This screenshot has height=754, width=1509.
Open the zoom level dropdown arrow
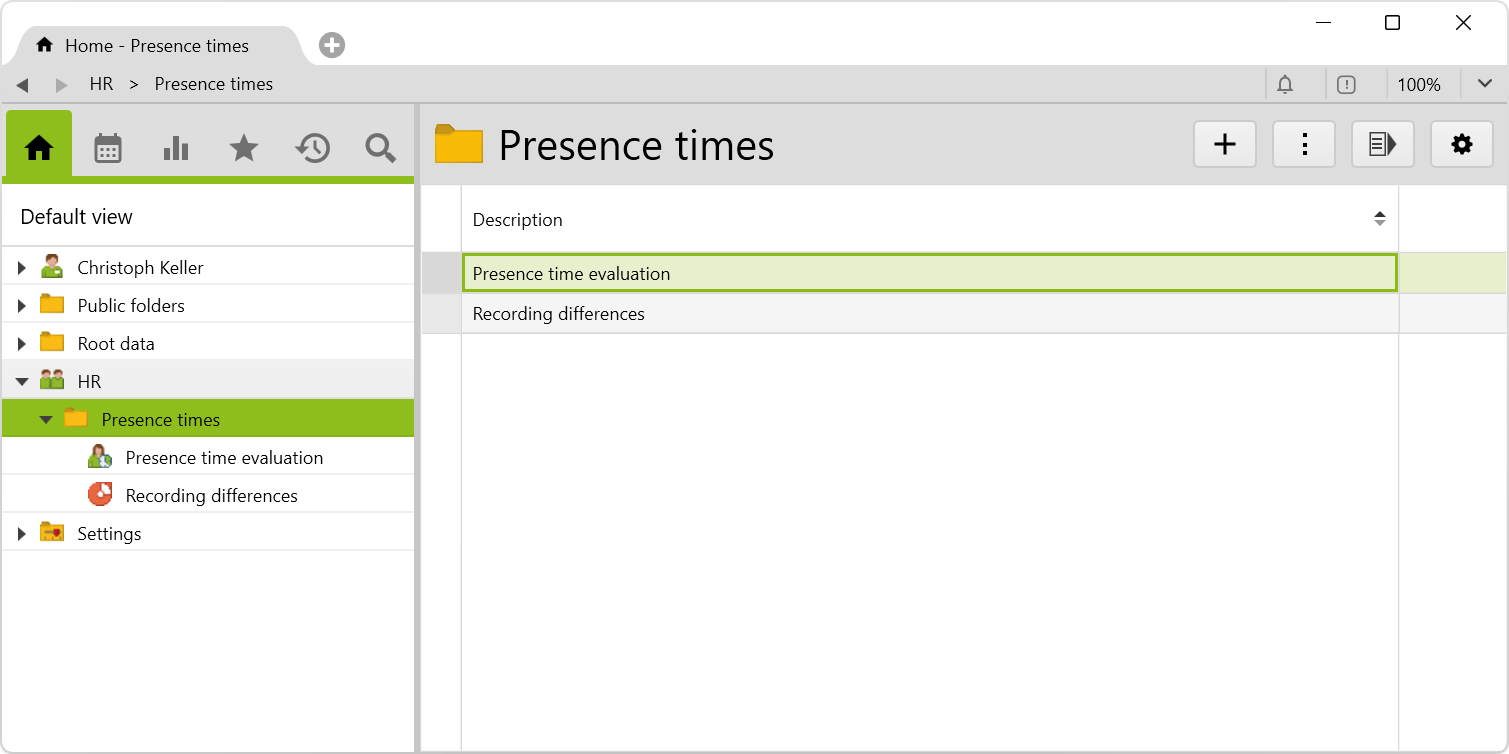pos(1485,84)
